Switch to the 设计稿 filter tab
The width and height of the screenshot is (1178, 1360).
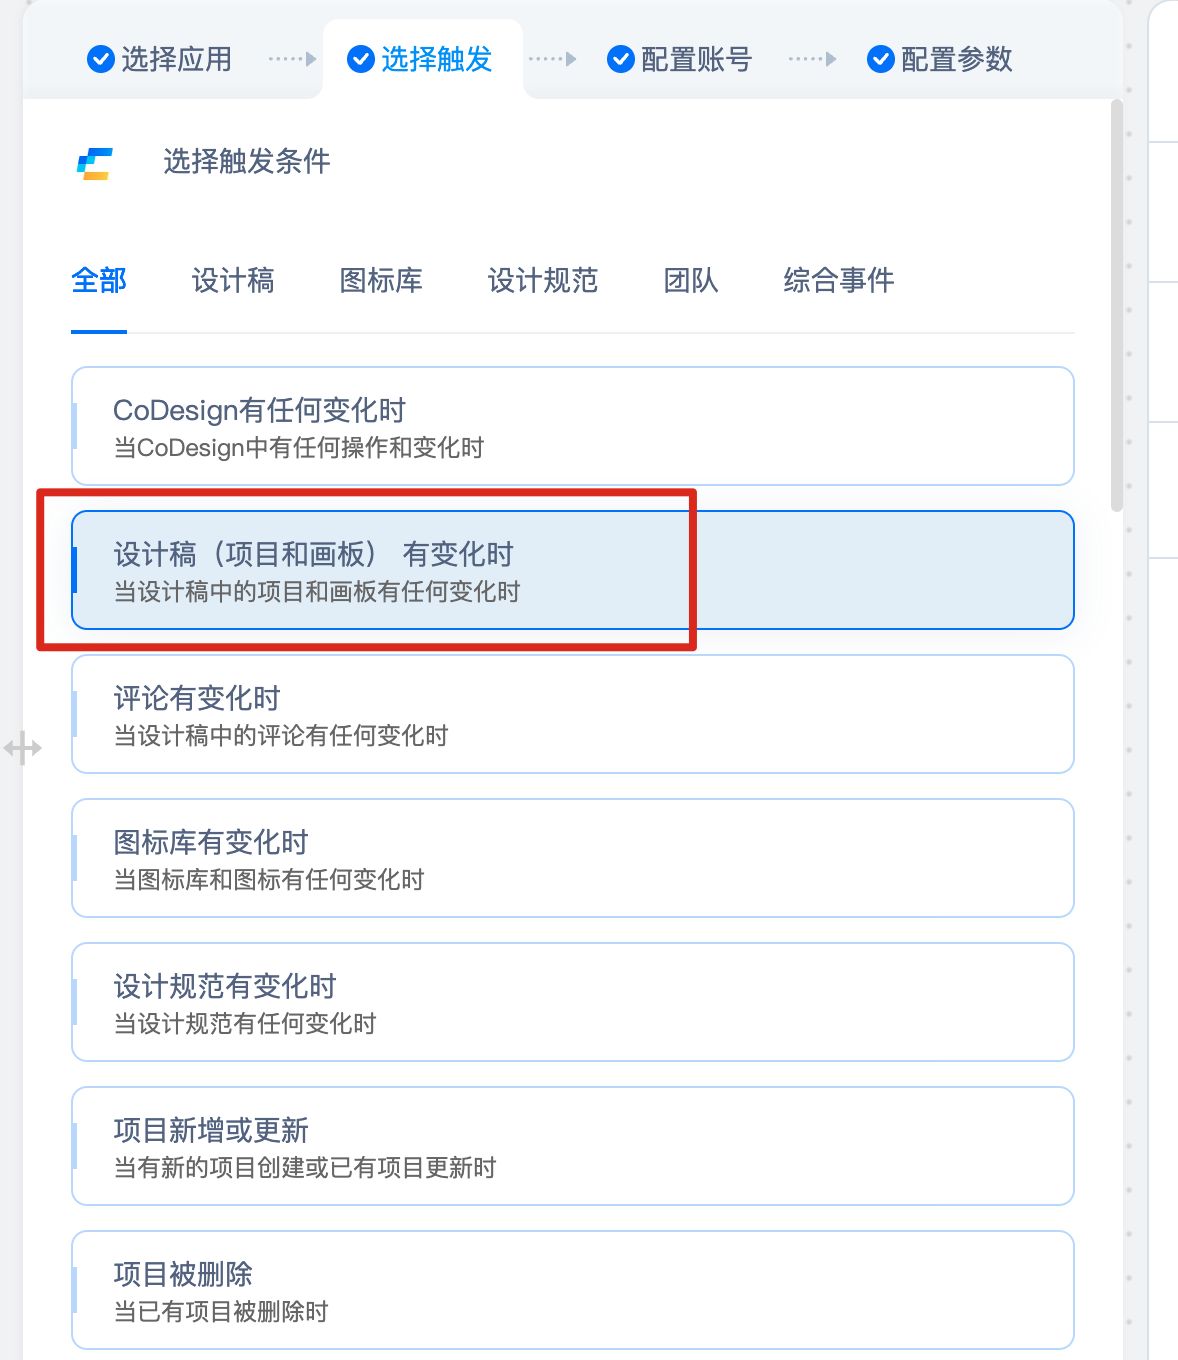coord(233,281)
